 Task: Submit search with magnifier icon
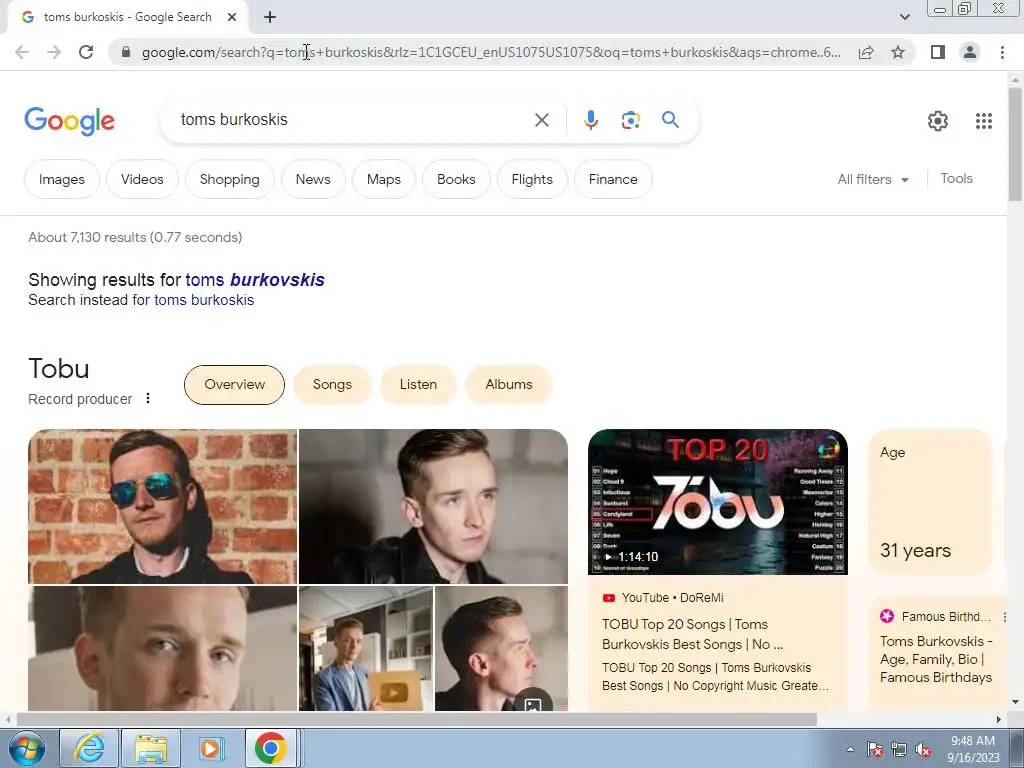pyautogui.click(x=670, y=120)
